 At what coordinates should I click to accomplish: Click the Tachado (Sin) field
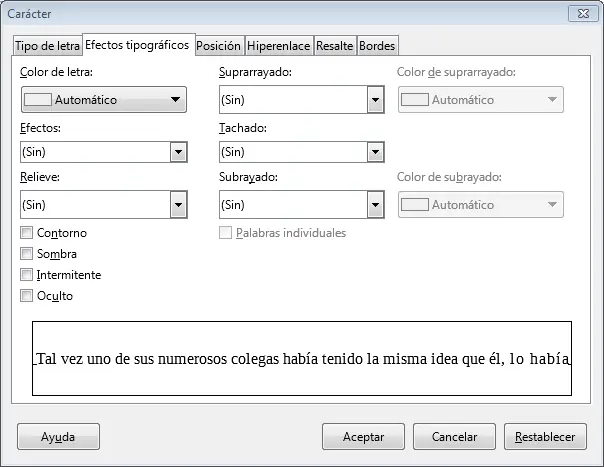(293, 152)
